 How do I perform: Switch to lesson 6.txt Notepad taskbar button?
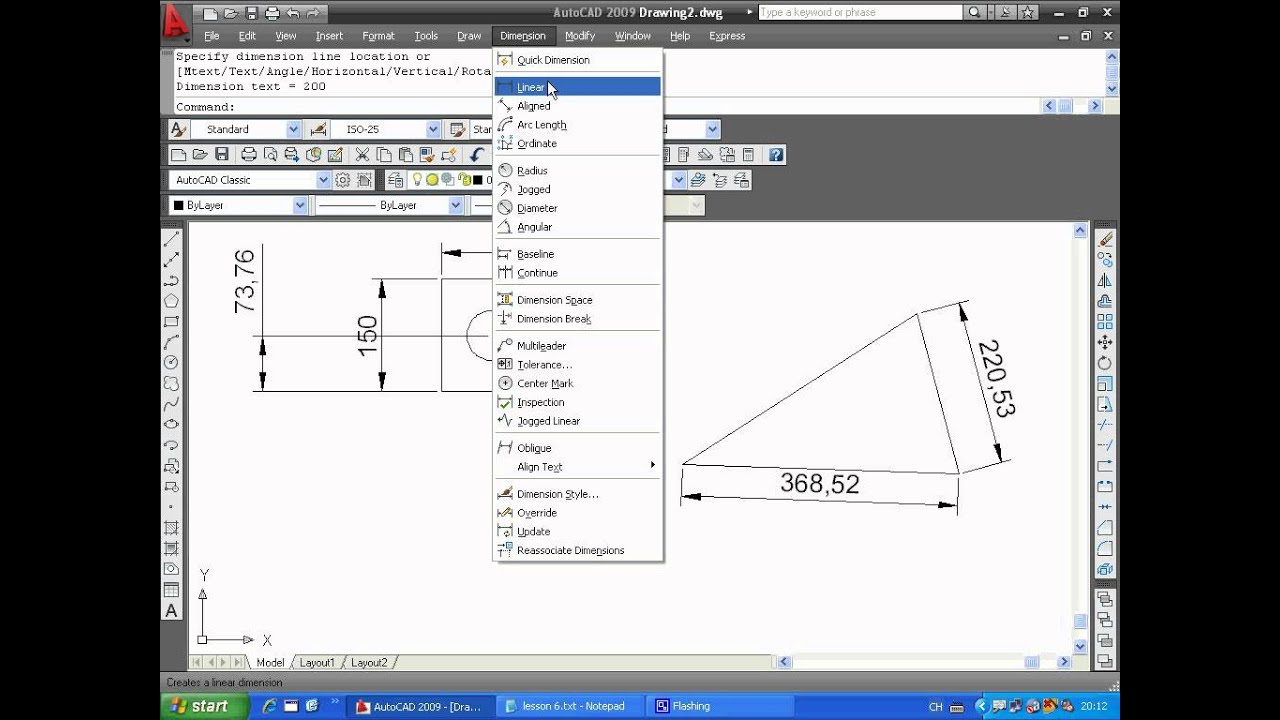click(570, 706)
